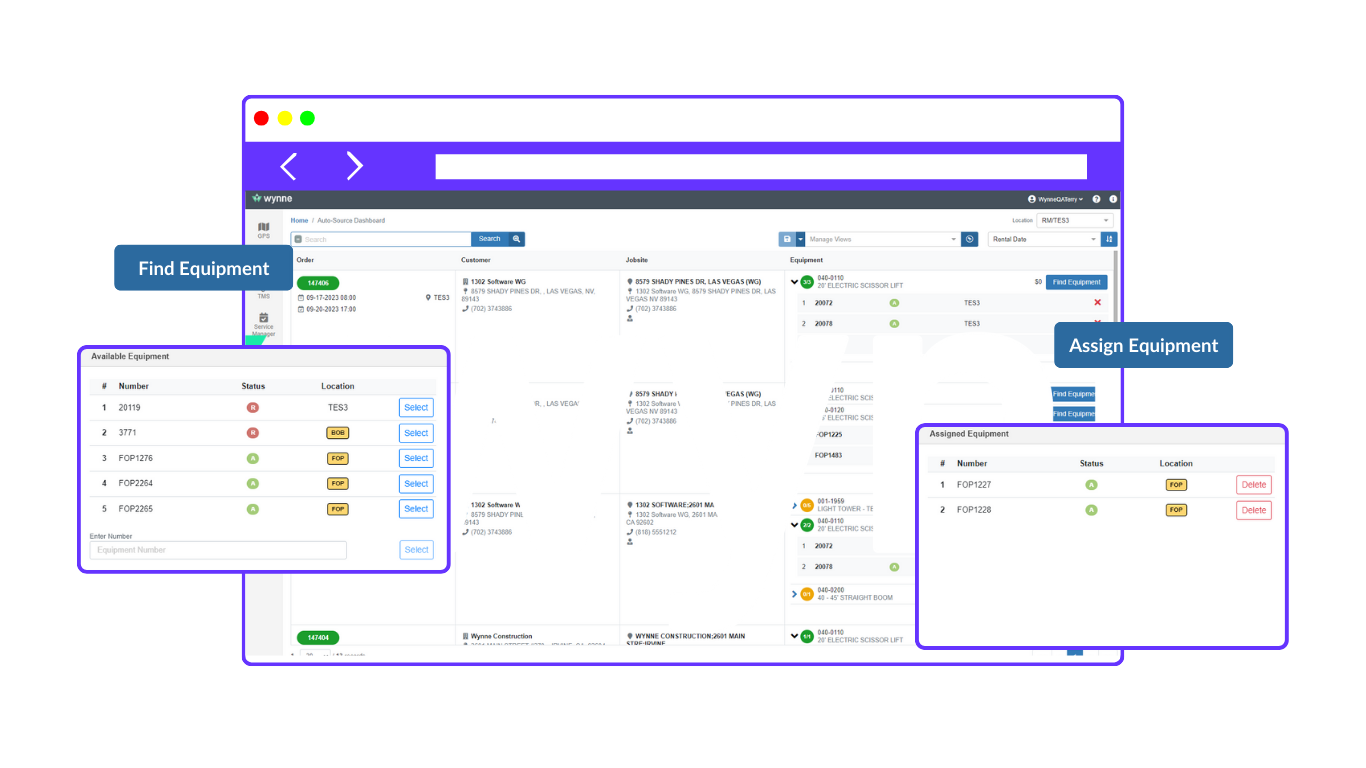Screen dimensions: 1366x768
Task: Toggle the green status indicator on FOP1227
Action: 1091,484
